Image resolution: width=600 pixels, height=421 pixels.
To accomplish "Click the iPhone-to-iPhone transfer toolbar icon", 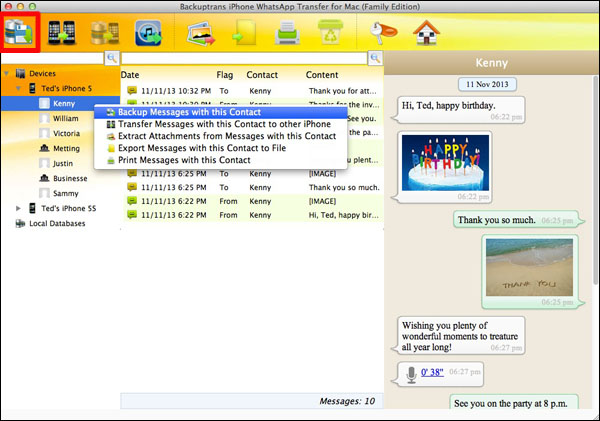I will pos(62,33).
